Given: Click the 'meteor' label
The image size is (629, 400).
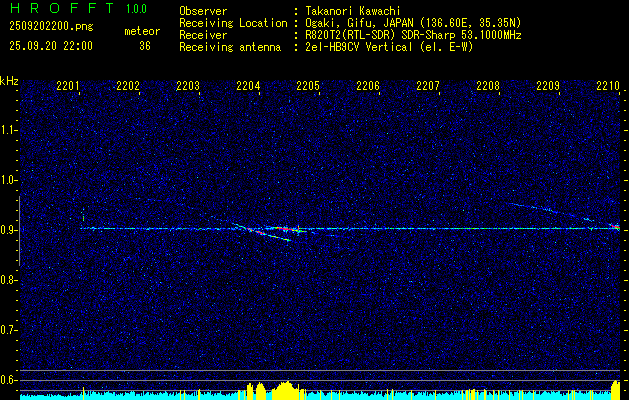Looking at the screenshot, I should pyautogui.click(x=142, y=31).
